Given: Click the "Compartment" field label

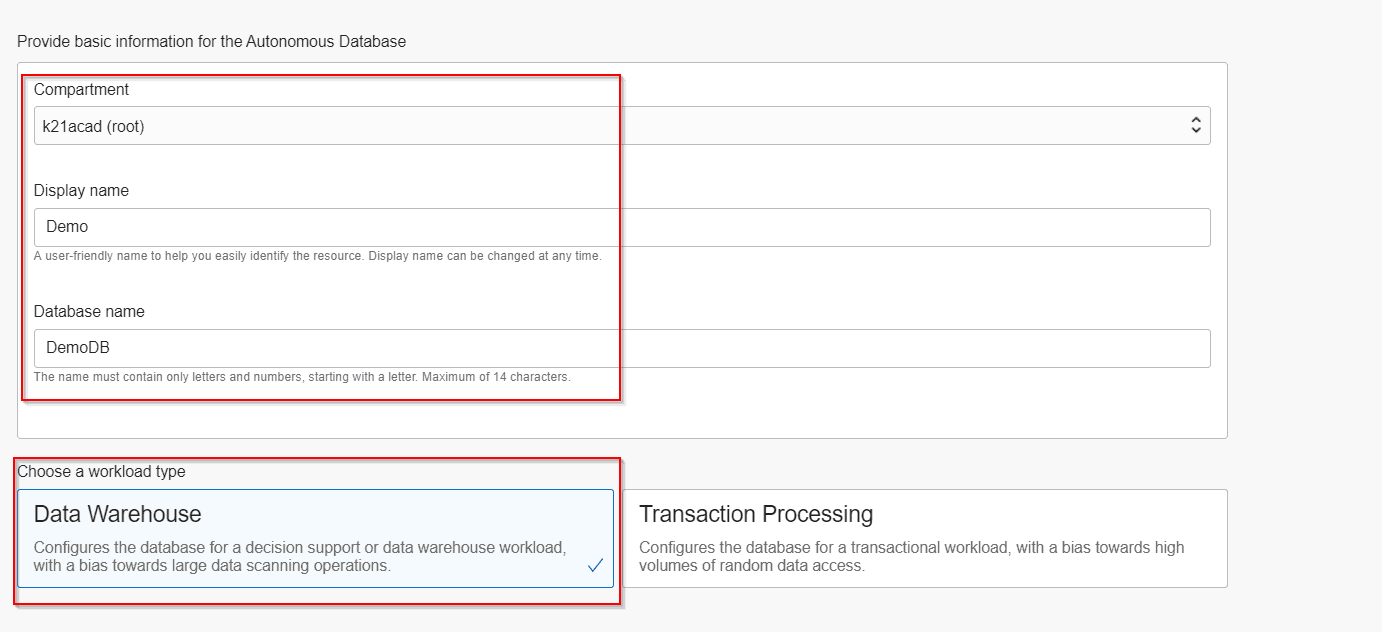Looking at the screenshot, I should pos(81,89).
